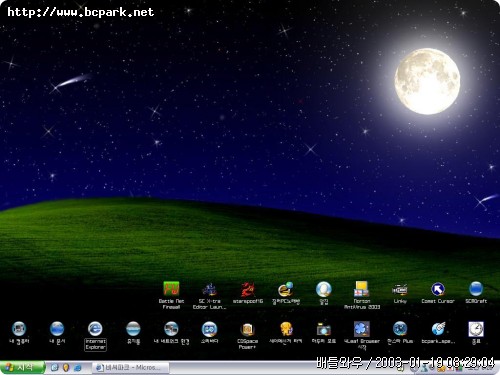This screenshot has height=375, width=500.
Task: Launch Internet Explorer desktop icon
Action: 95,329
